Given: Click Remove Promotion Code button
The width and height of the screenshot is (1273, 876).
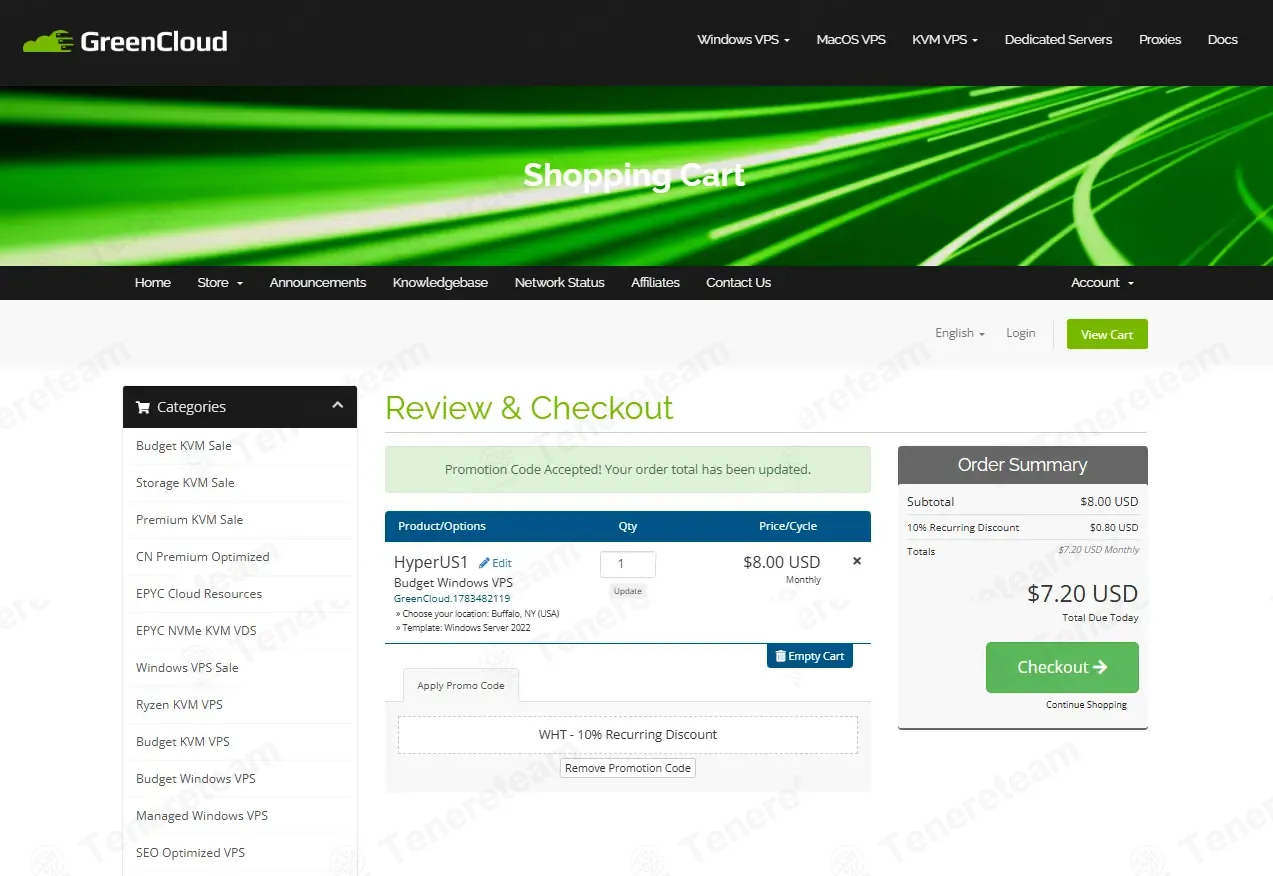Looking at the screenshot, I should pos(628,768).
